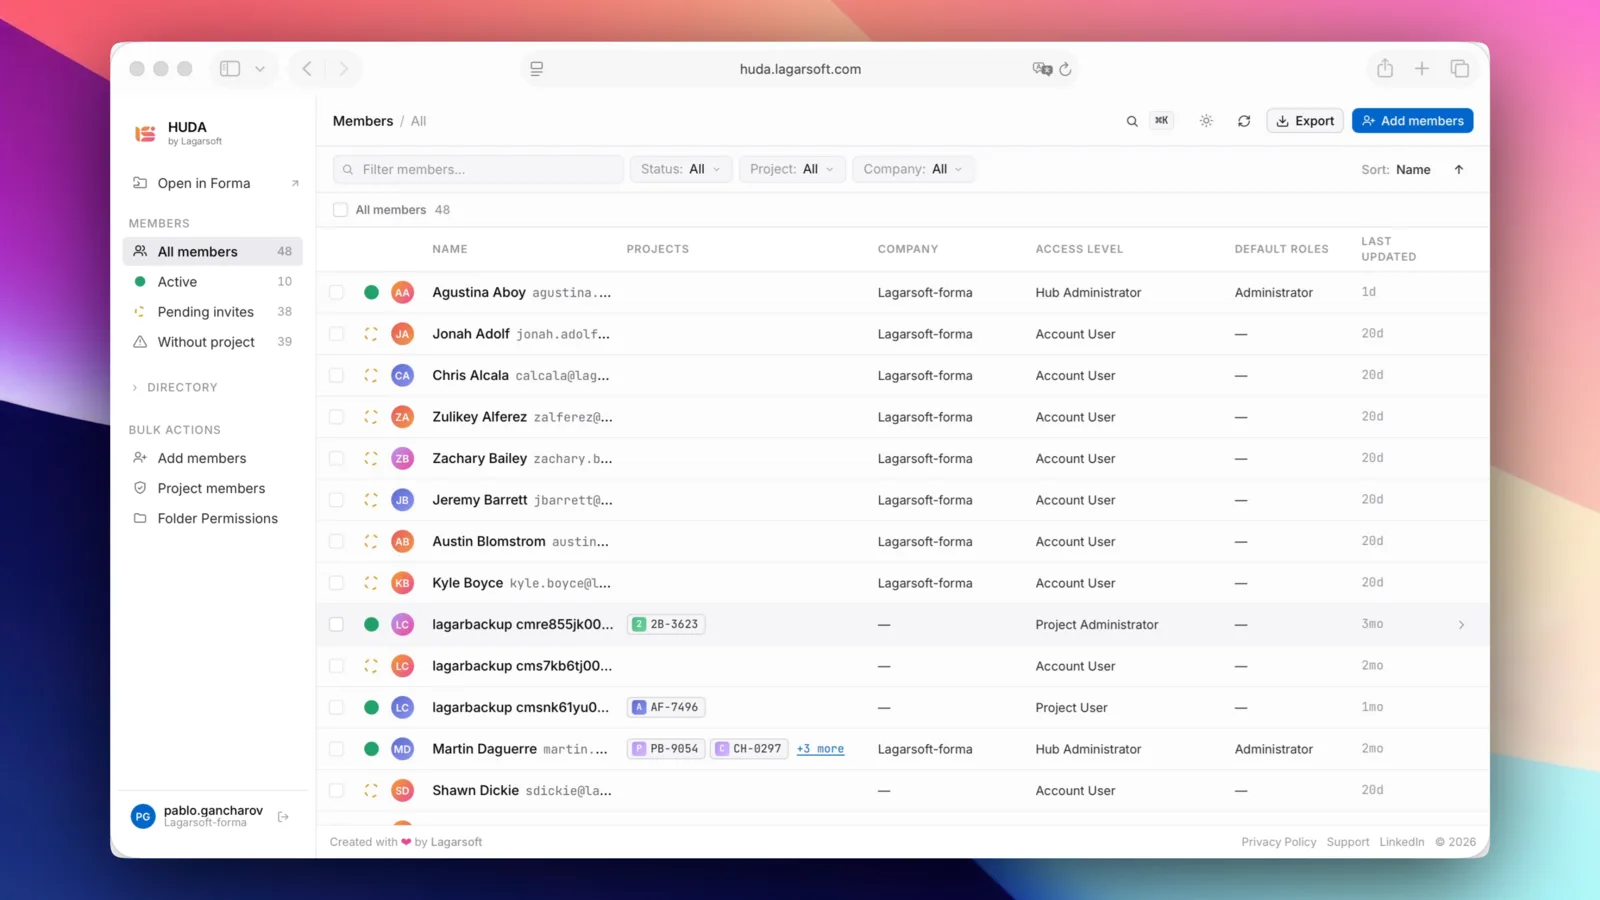Select Zulikey Alferez row checkbox

pyautogui.click(x=337, y=417)
